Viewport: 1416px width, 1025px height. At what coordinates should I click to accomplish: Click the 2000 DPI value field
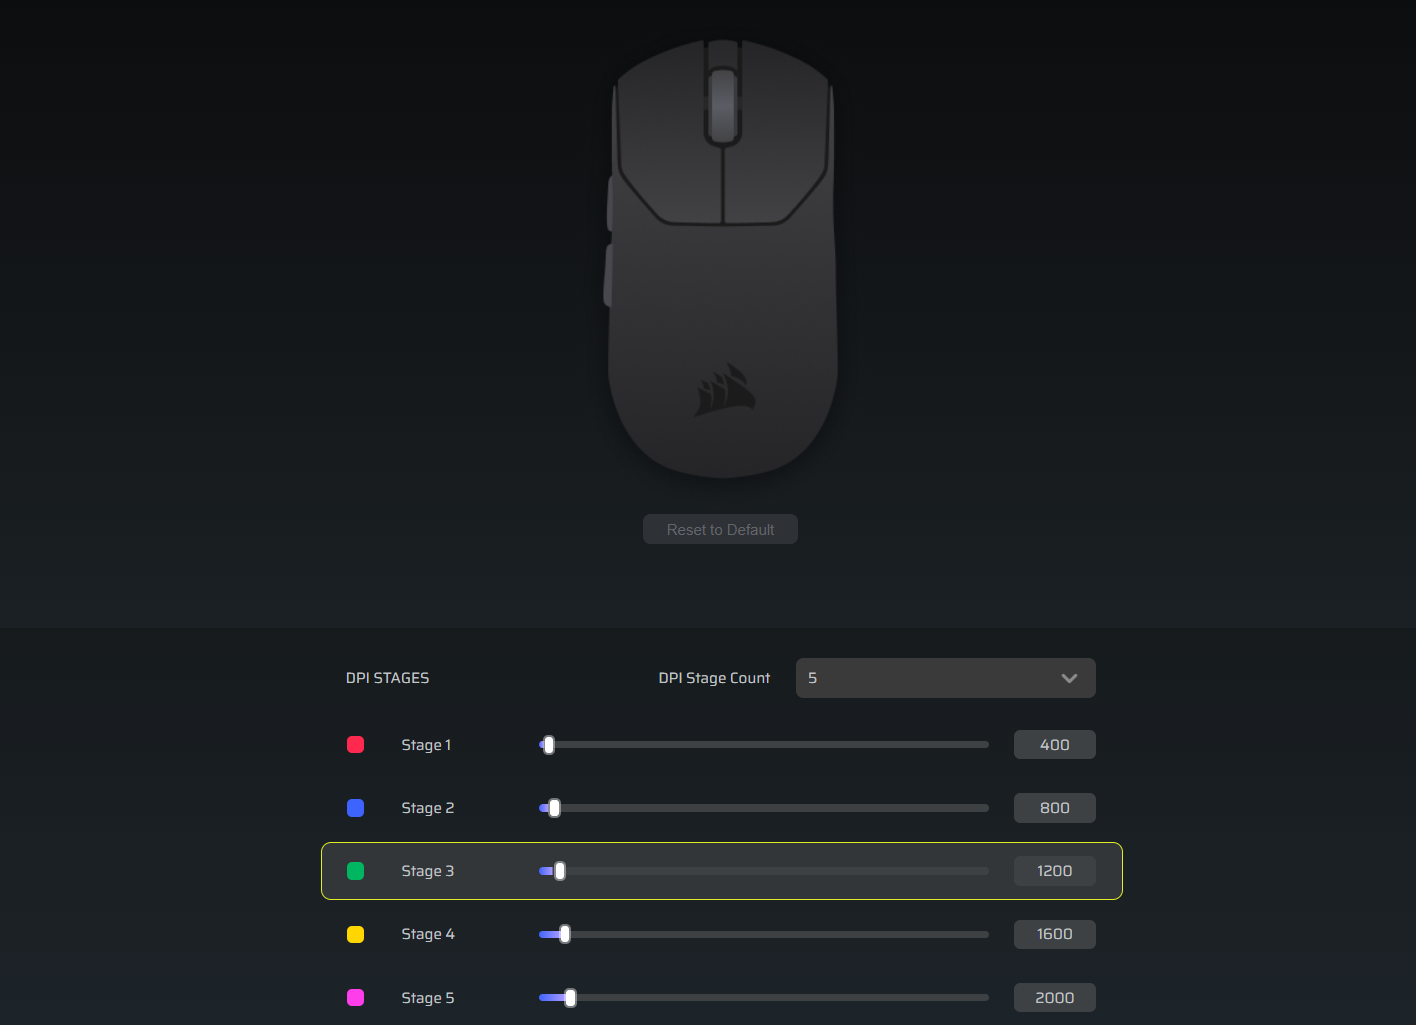coord(1054,998)
